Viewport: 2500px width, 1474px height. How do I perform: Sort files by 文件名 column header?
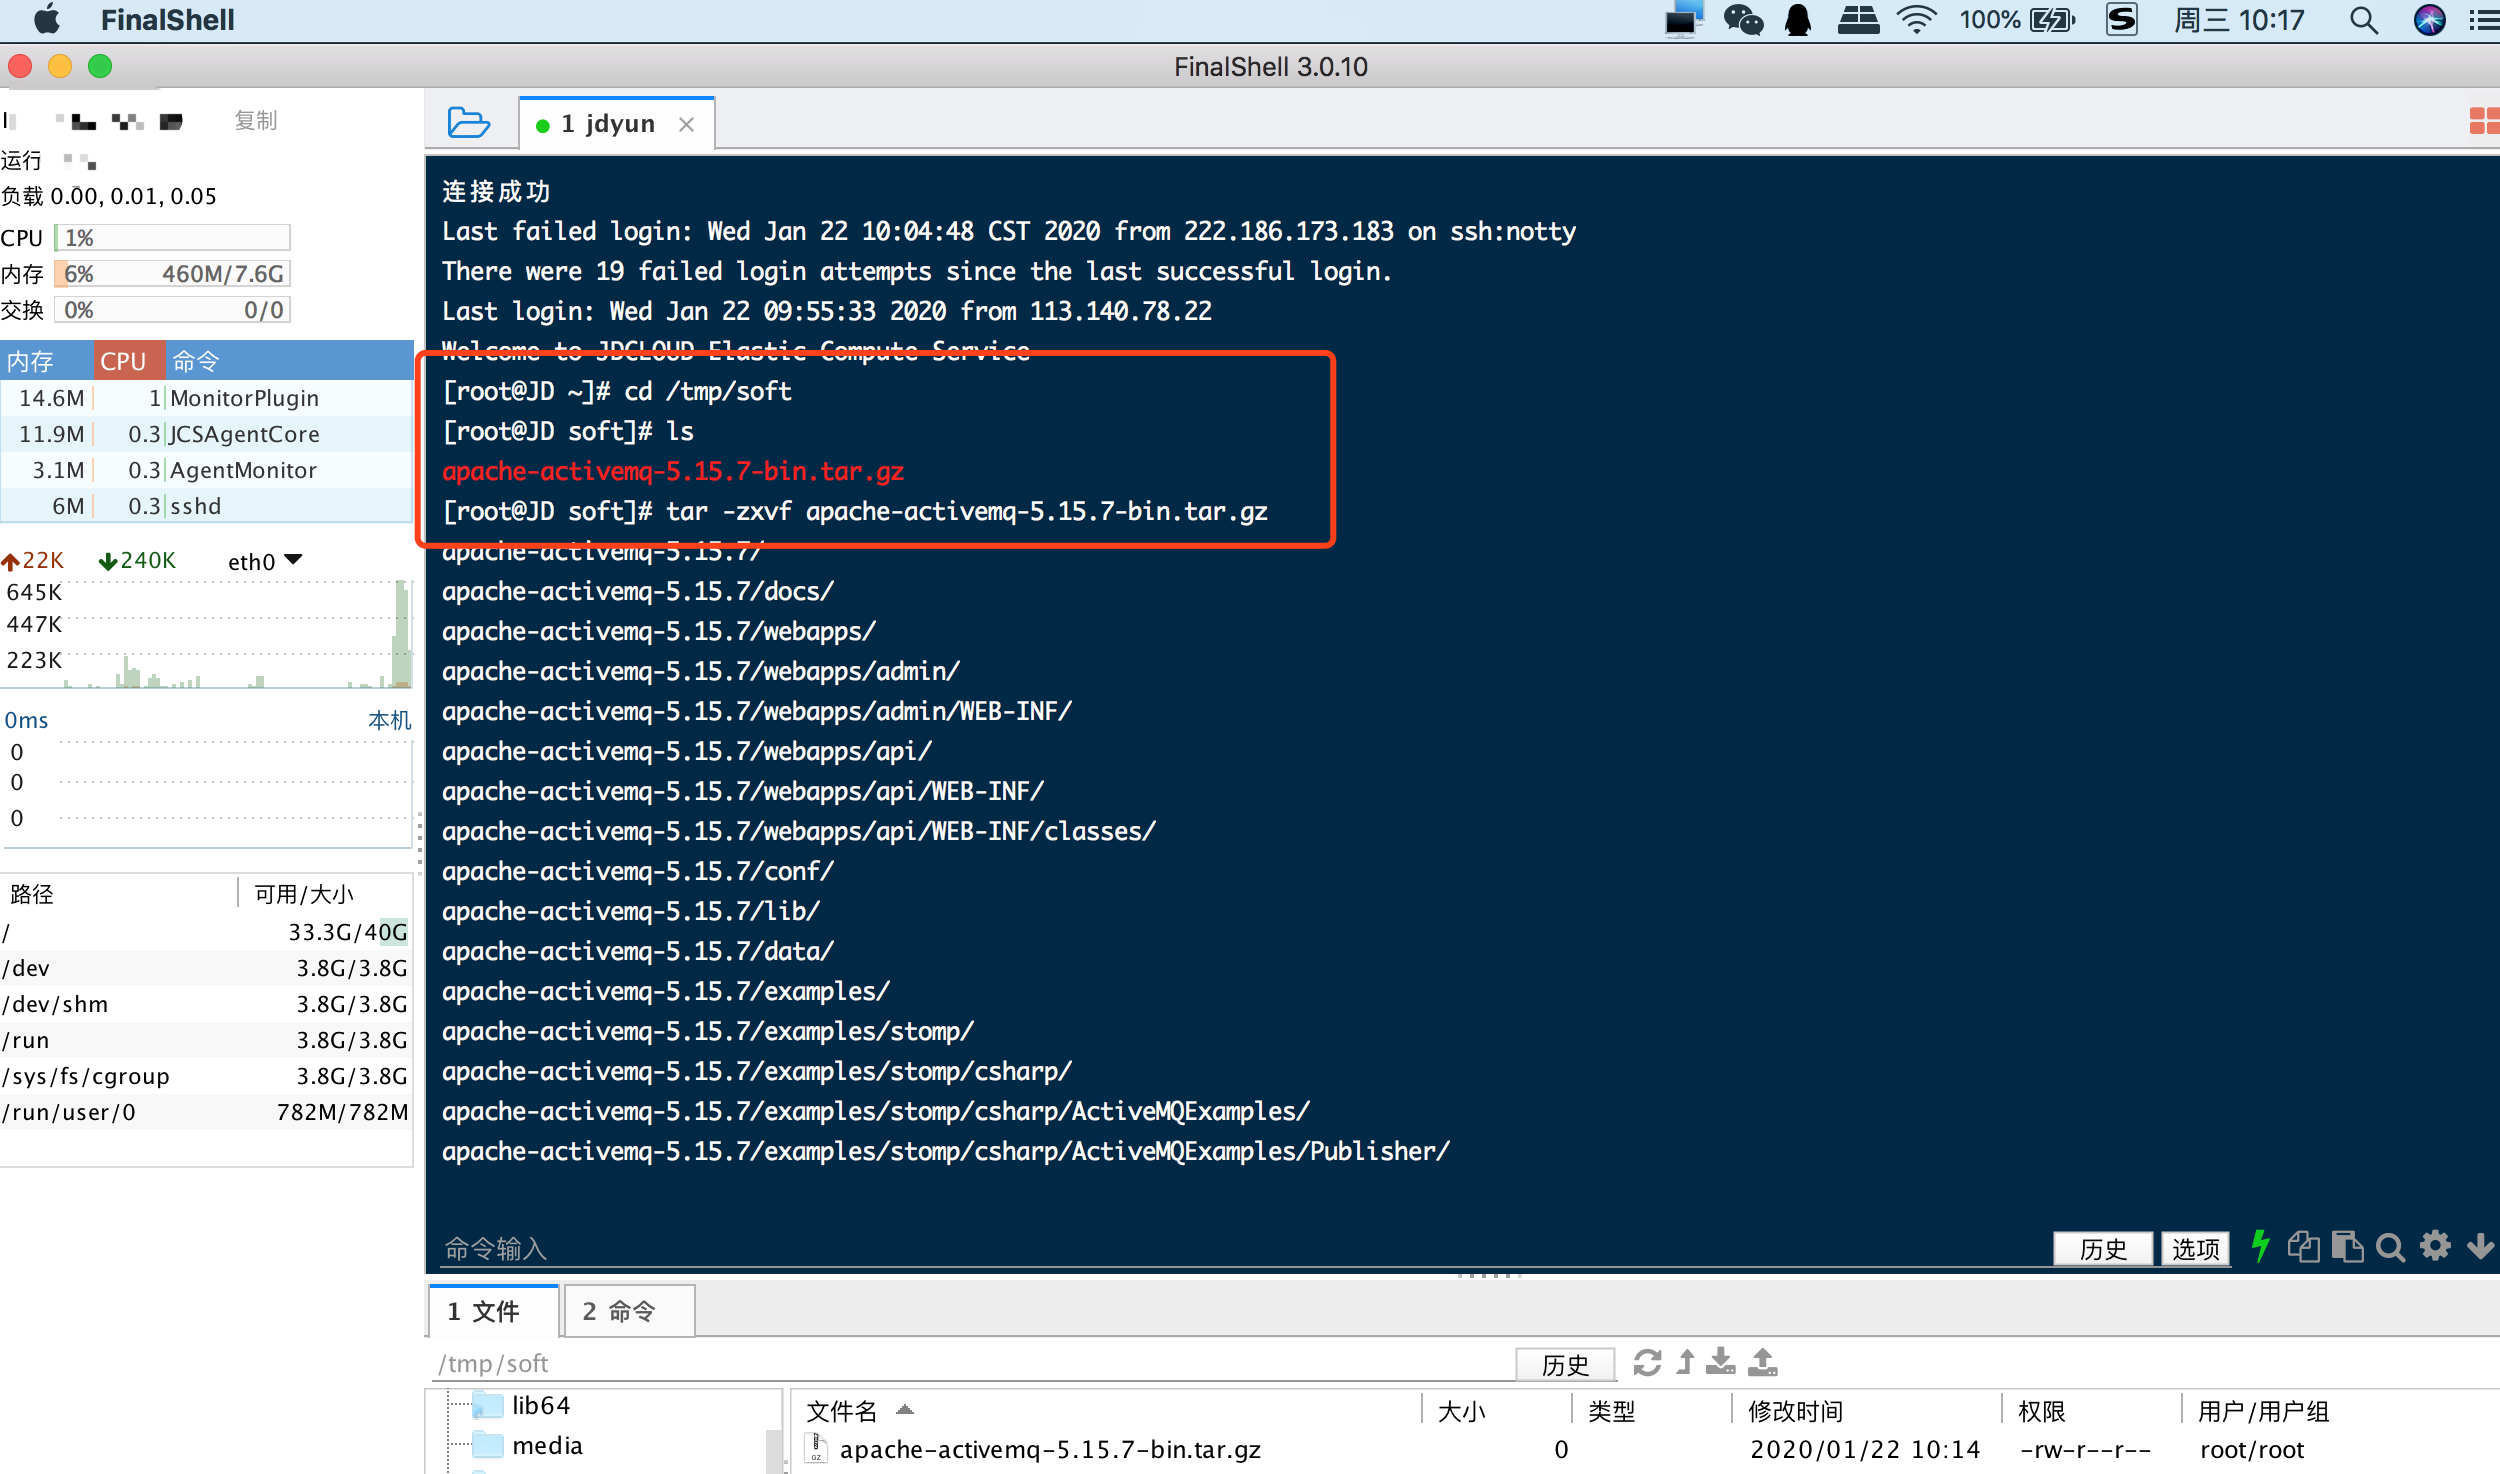coord(842,1410)
